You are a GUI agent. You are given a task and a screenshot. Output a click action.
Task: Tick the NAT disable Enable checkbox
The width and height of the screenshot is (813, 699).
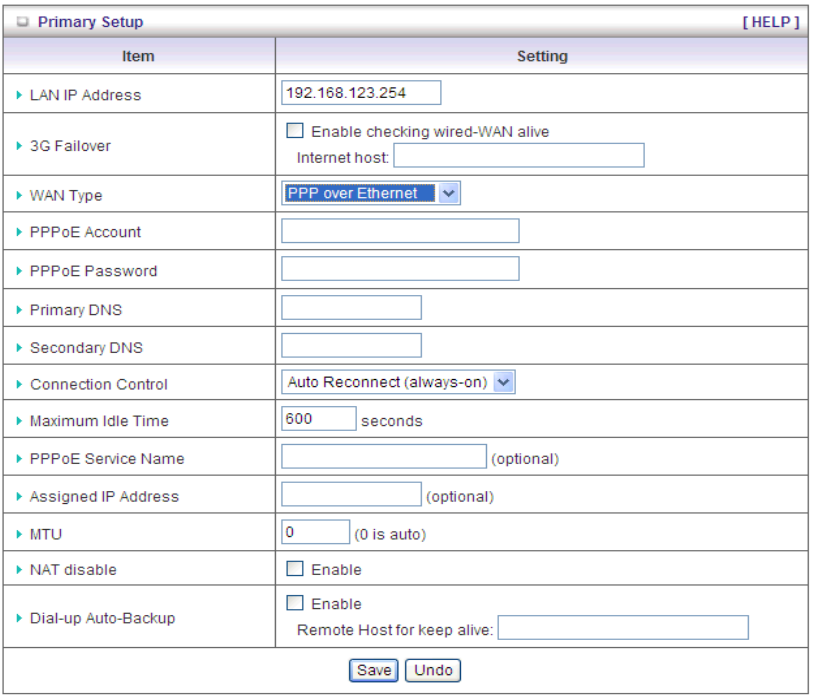click(x=295, y=569)
